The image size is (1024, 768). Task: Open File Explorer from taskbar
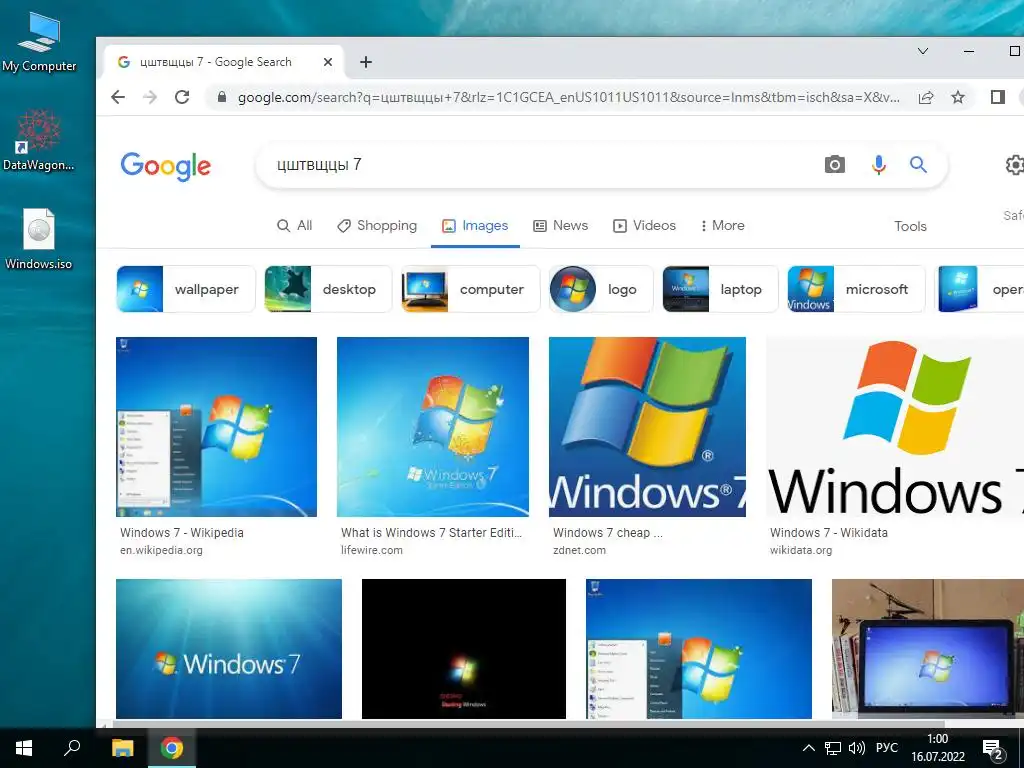(x=122, y=748)
